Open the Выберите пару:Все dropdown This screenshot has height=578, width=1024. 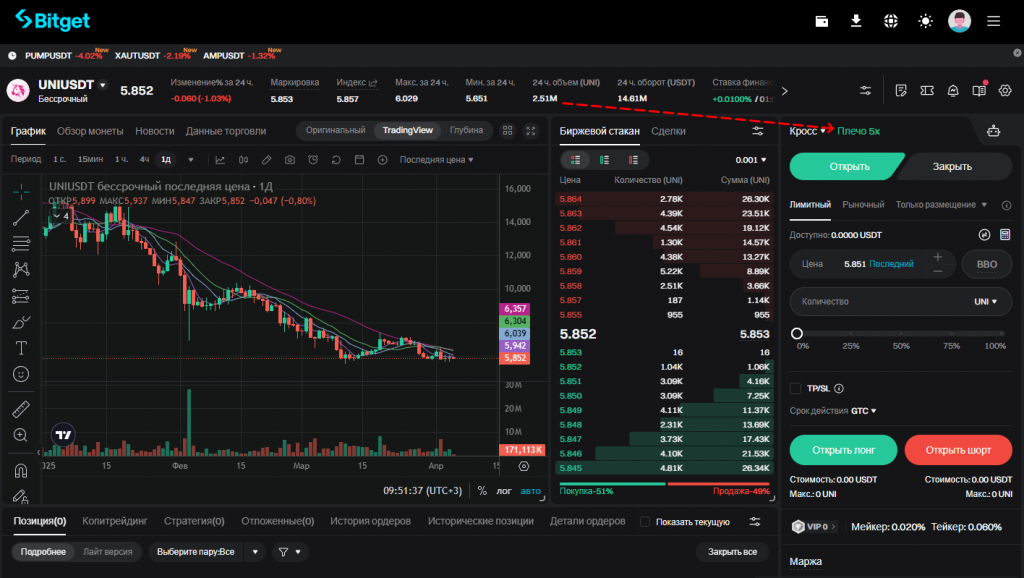206,552
